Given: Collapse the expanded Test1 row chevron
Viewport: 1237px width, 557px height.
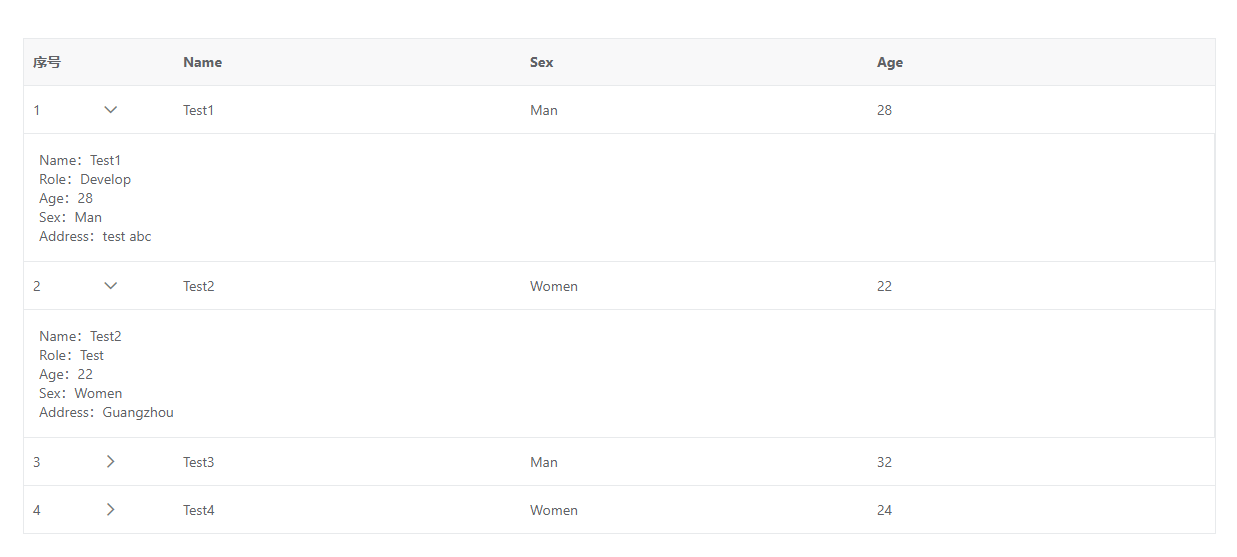Looking at the screenshot, I should pyautogui.click(x=111, y=110).
